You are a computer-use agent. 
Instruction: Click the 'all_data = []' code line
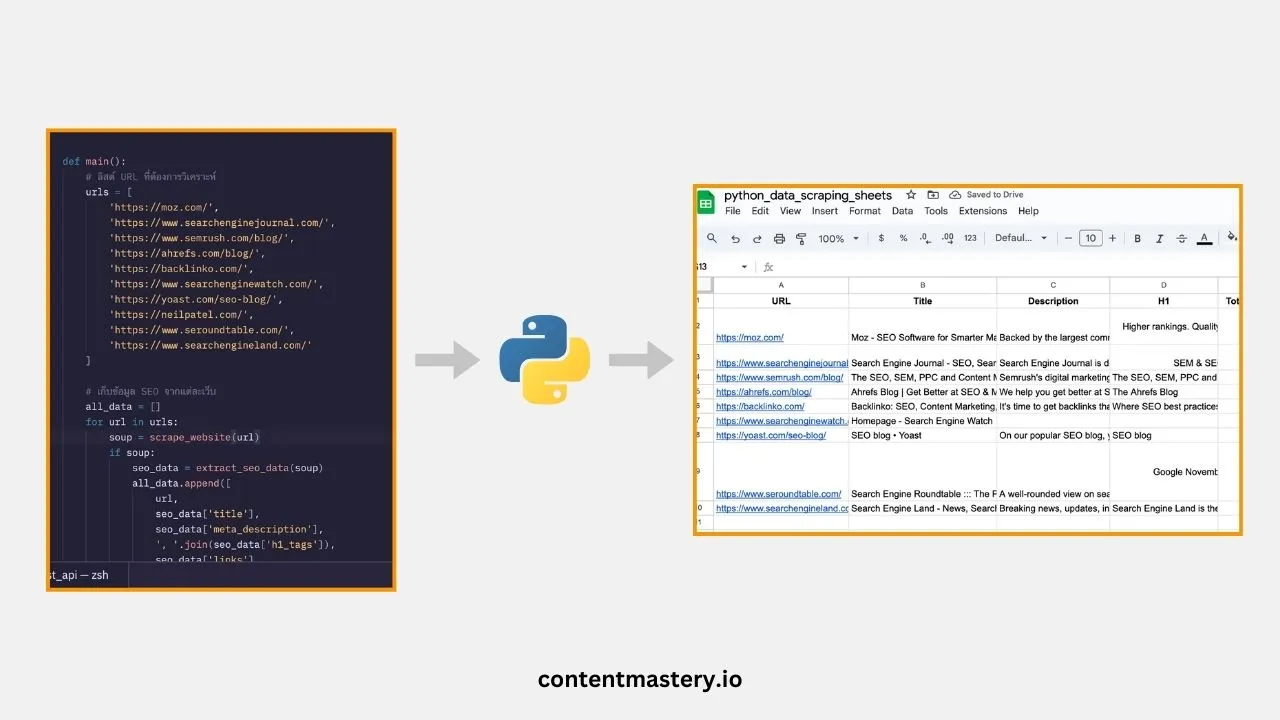coord(123,407)
